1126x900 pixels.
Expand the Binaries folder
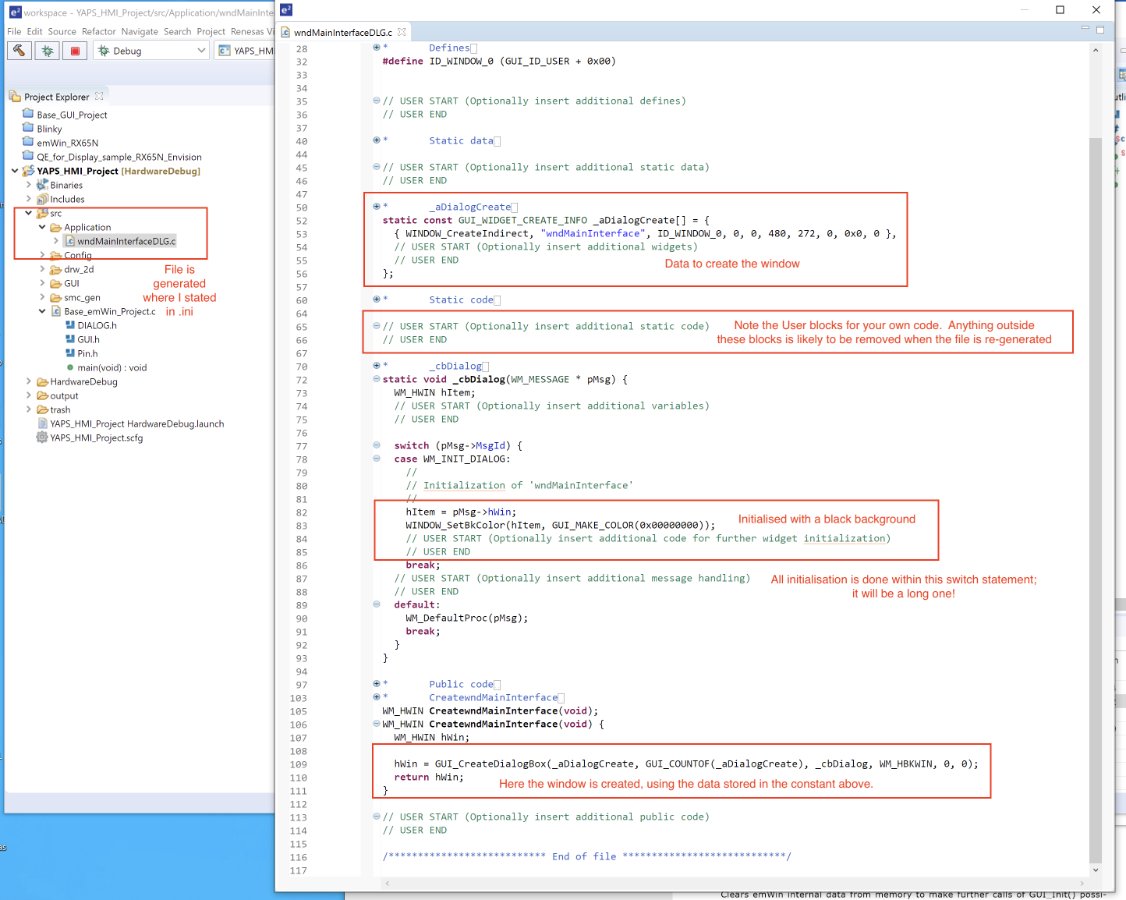click(x=29, y=185)
